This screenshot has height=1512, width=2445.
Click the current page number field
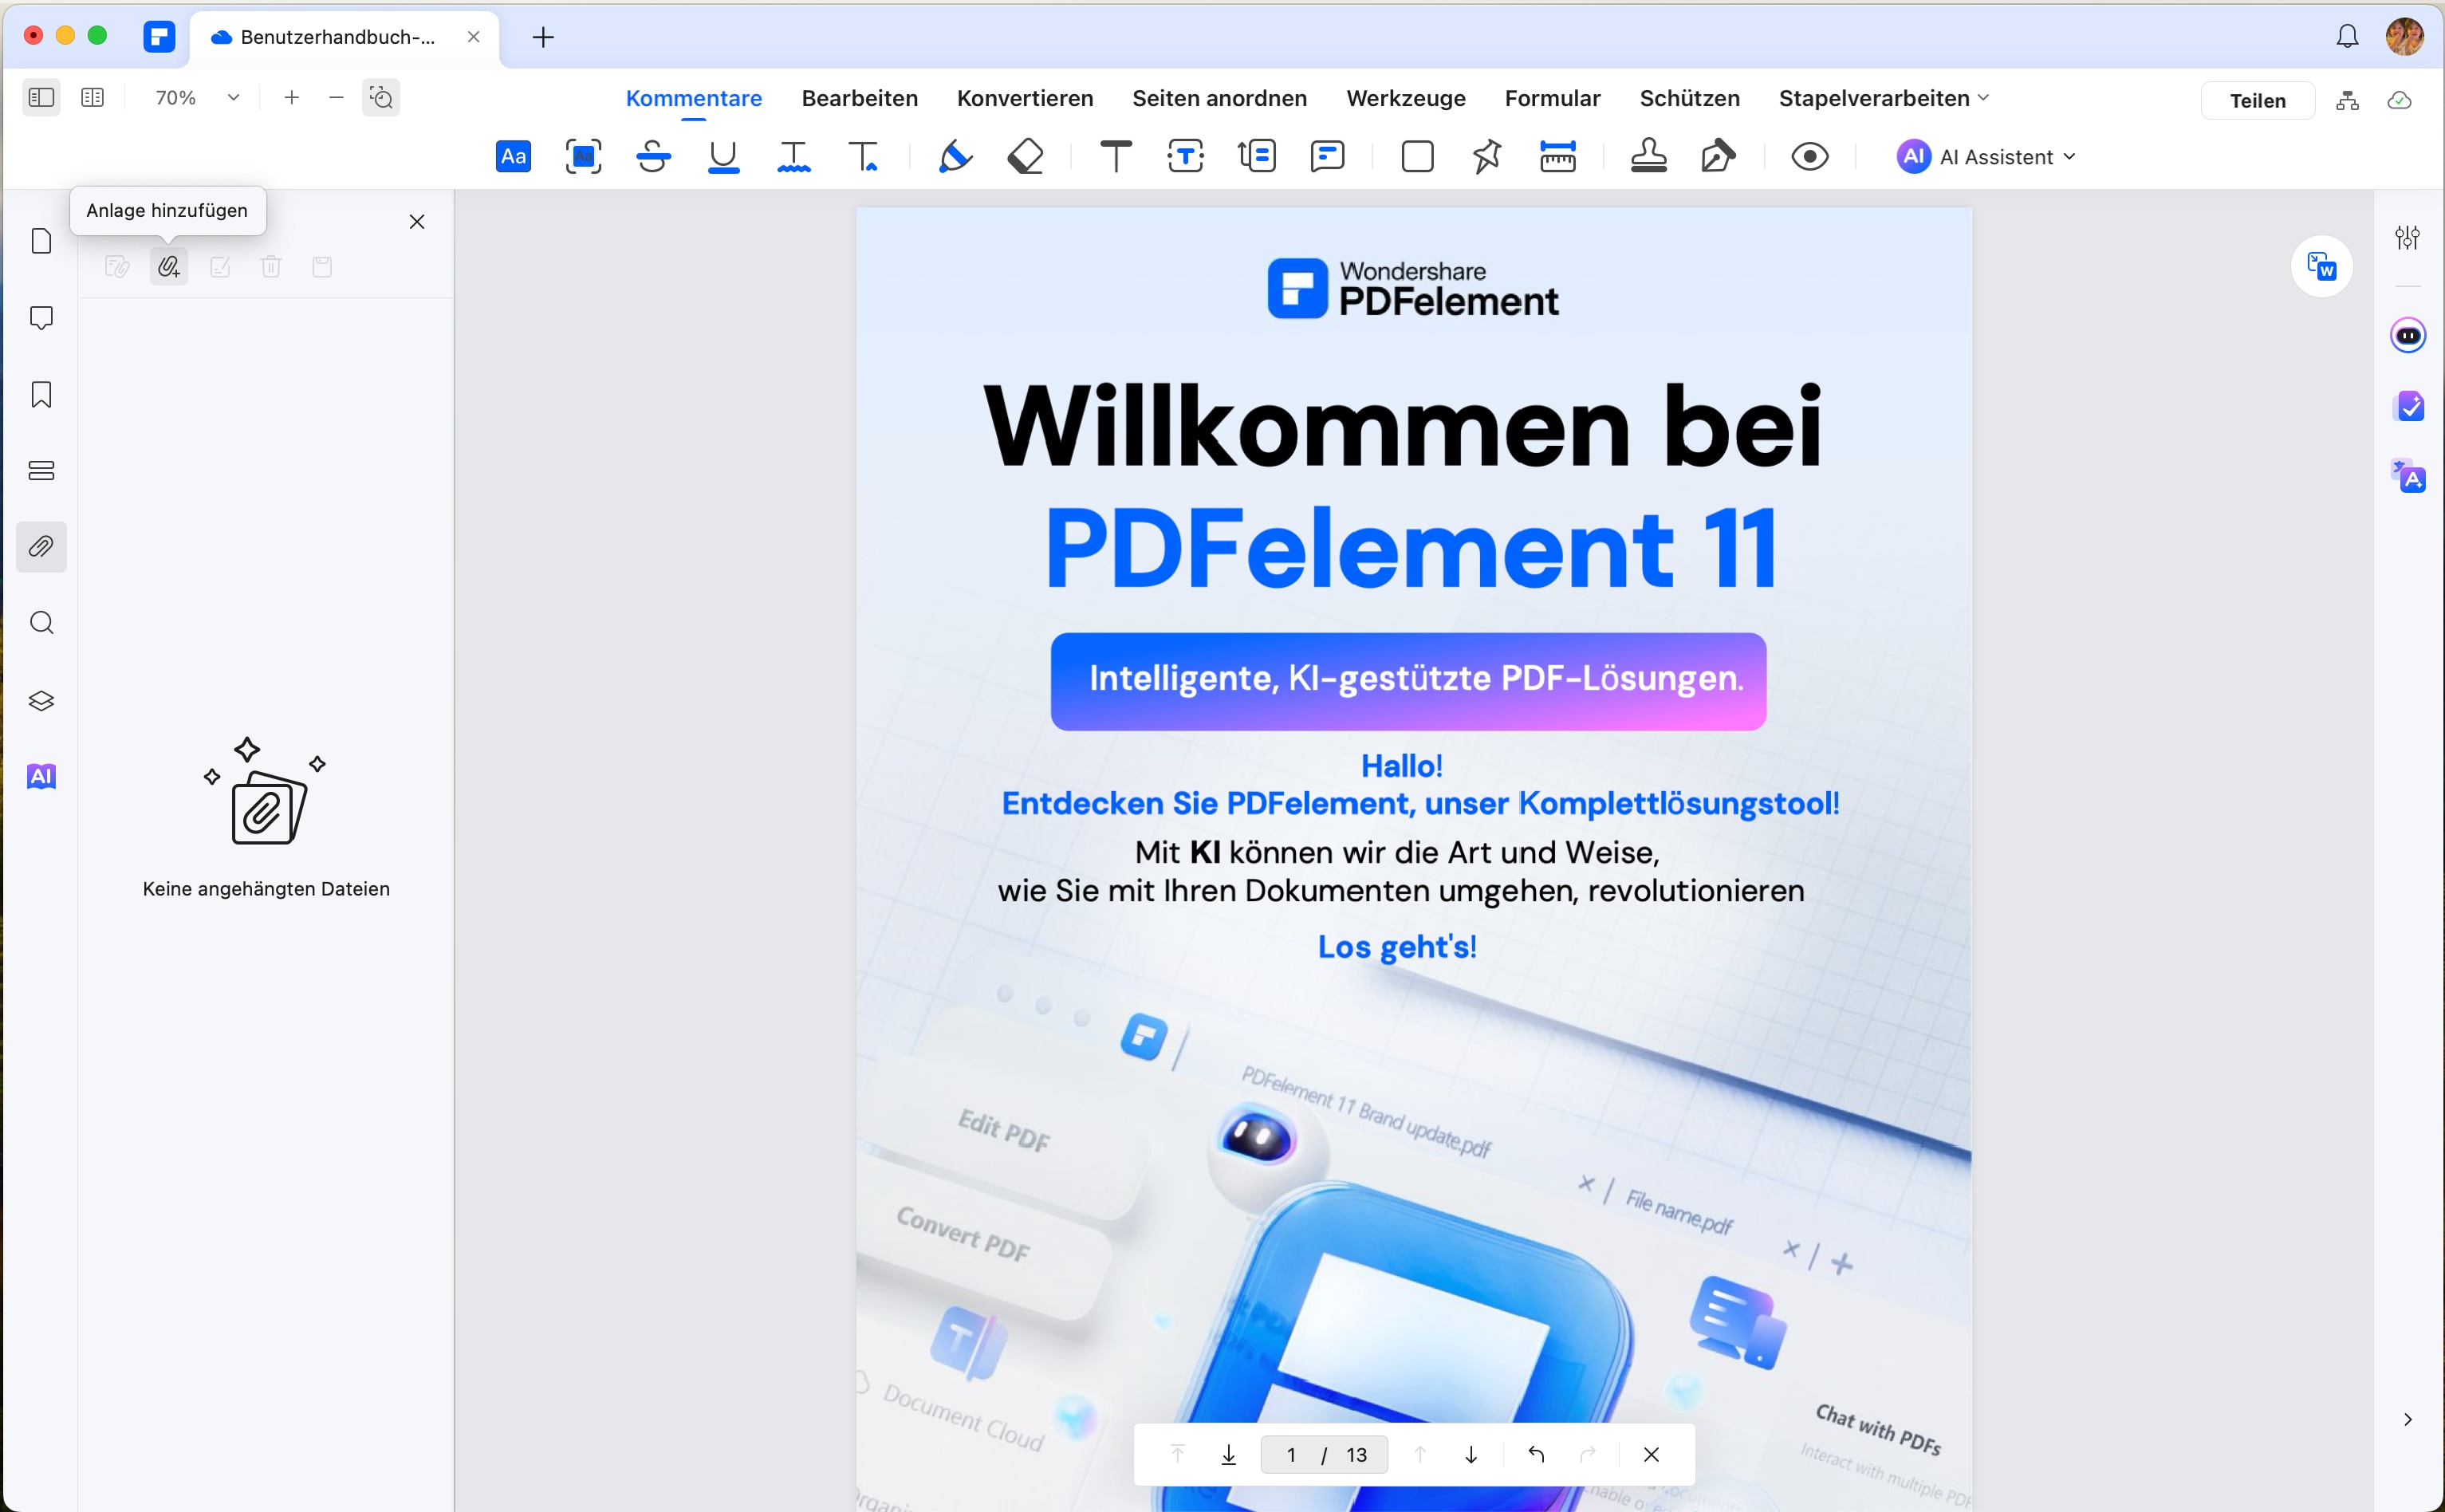pos(1291,1454)
